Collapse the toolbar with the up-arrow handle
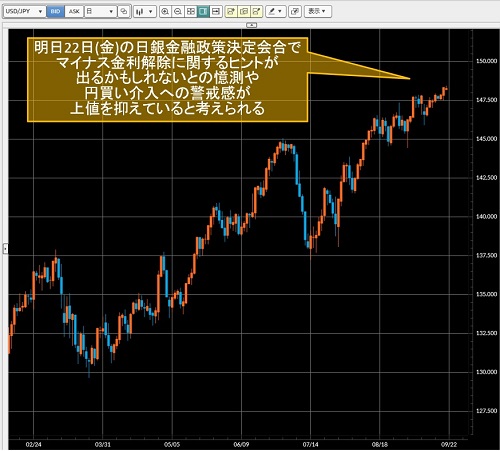 click(x=252, y=25)
